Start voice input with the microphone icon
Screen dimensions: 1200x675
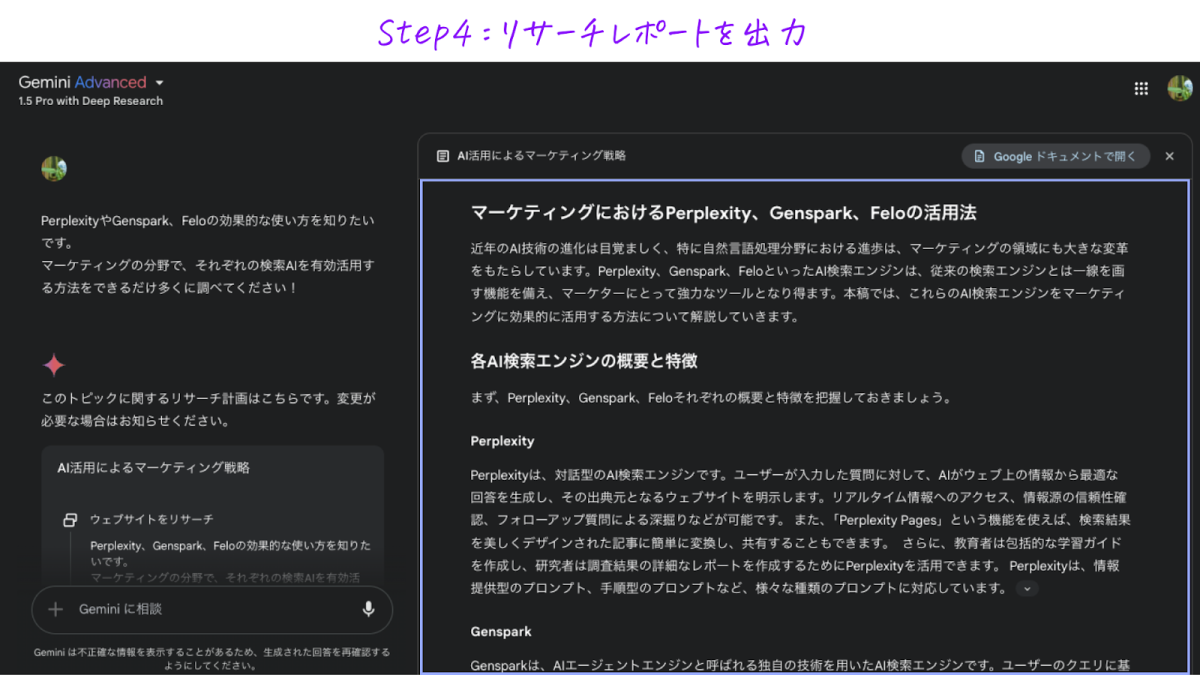click(x=368, y=609)
